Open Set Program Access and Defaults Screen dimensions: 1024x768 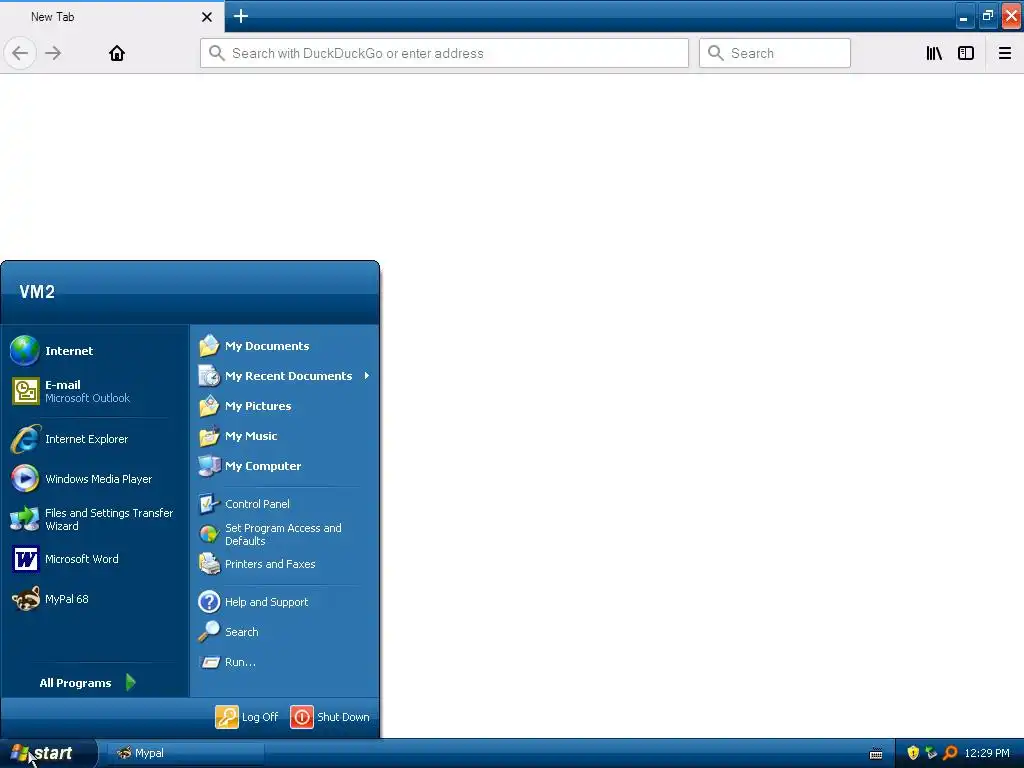pos(285,534)
